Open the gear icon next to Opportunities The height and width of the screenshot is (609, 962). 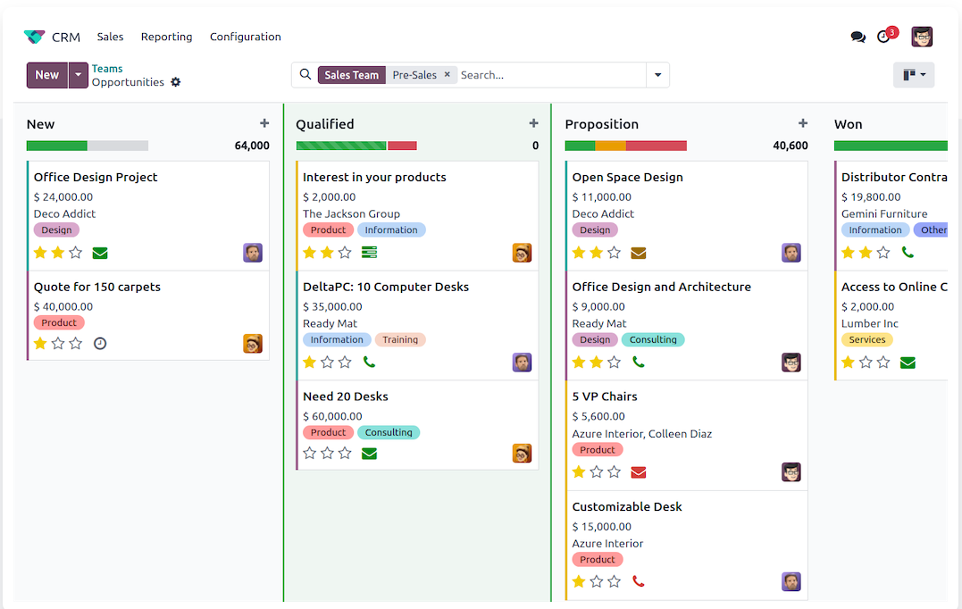(175, 82)
